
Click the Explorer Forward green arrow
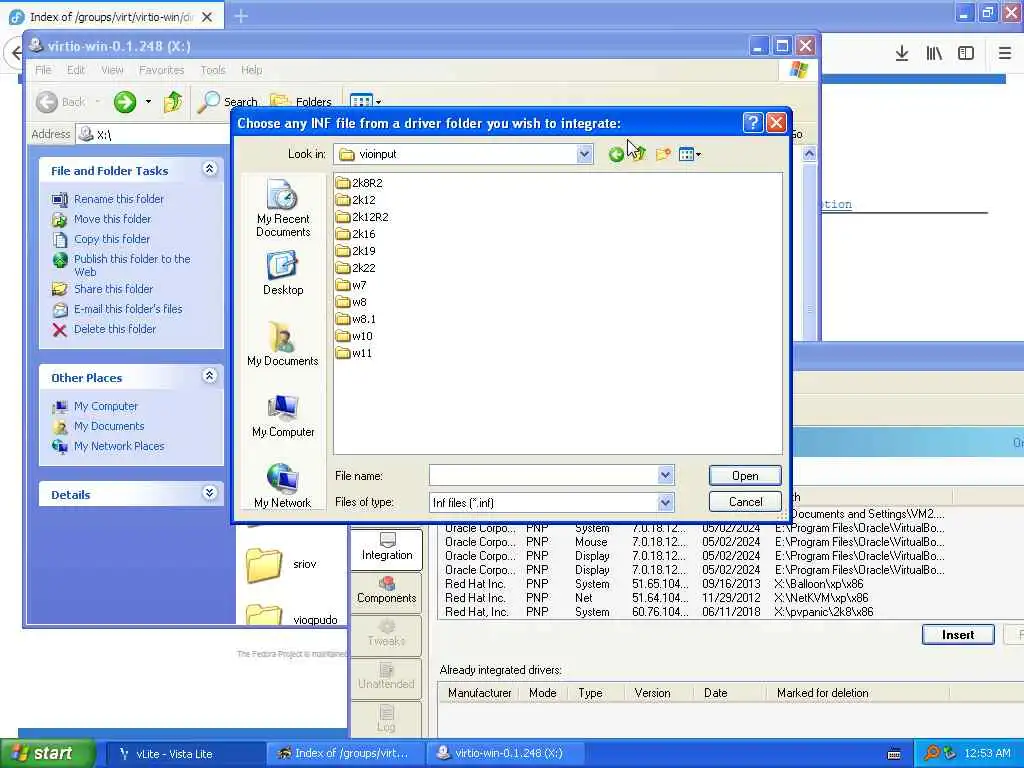[125, 102]
